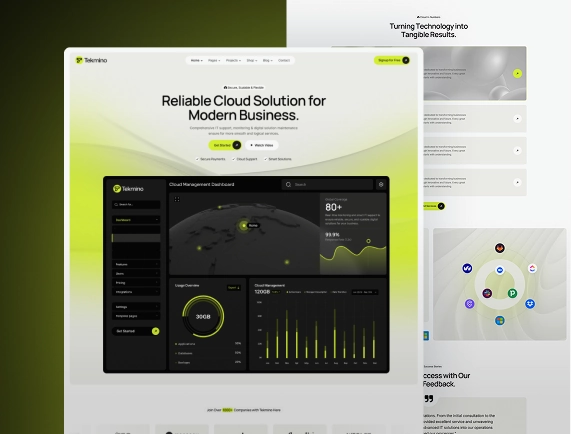This screenshot has height=434, width=571.
Task: Click the Windows icon at the bottom of the integrations circle
Action: click(500, 321)
